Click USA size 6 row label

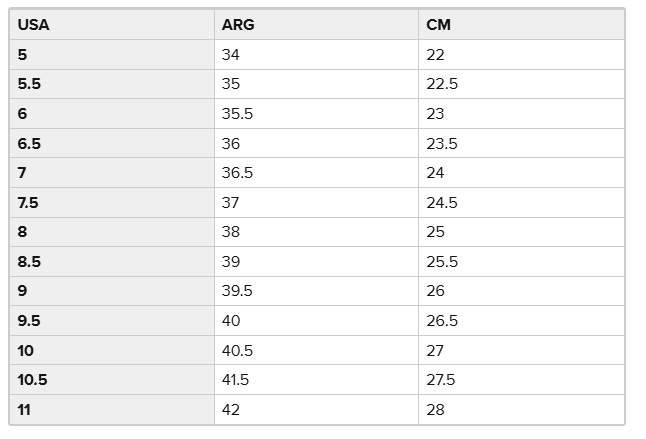click(x=22, y=114)
